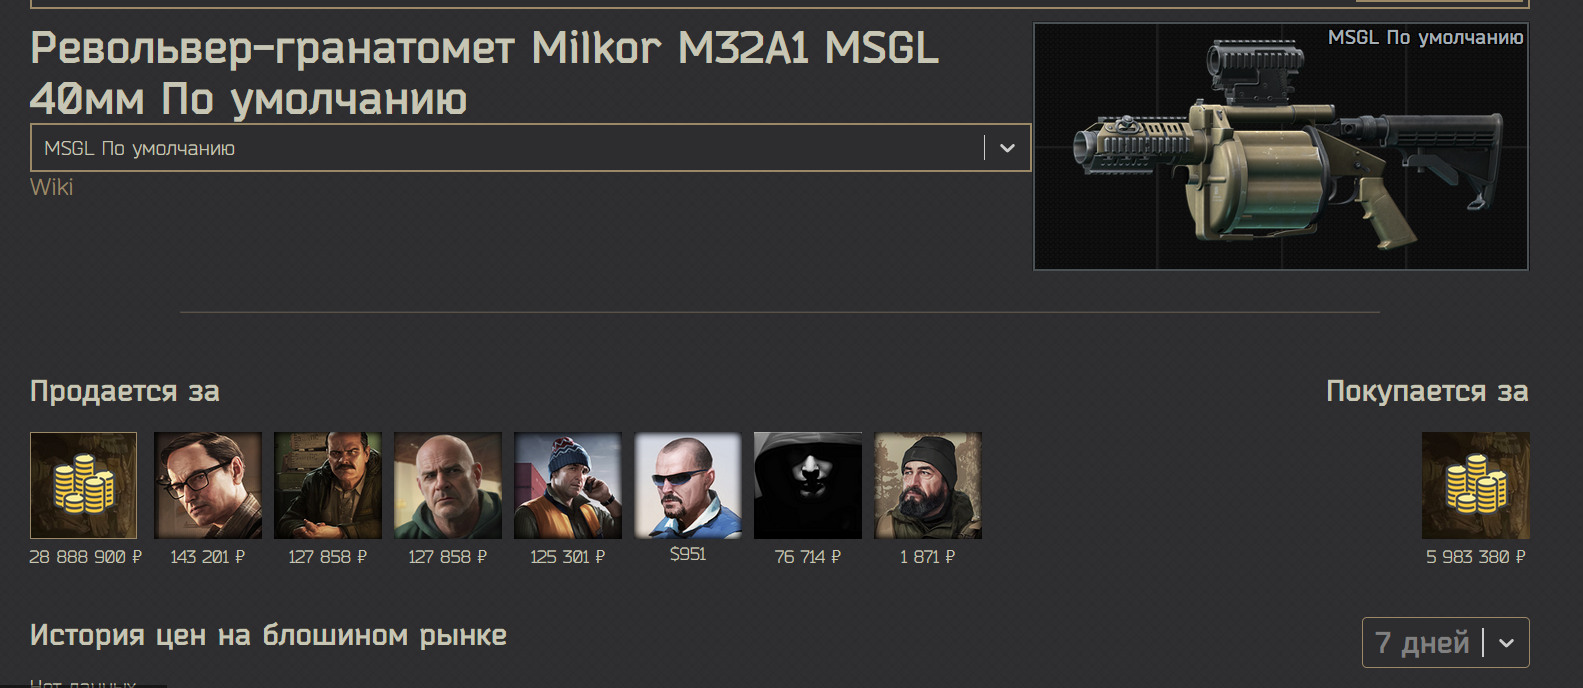Click the 5 983 380 ₽ buy price

pyautogui.click(x=1476, y=557)
